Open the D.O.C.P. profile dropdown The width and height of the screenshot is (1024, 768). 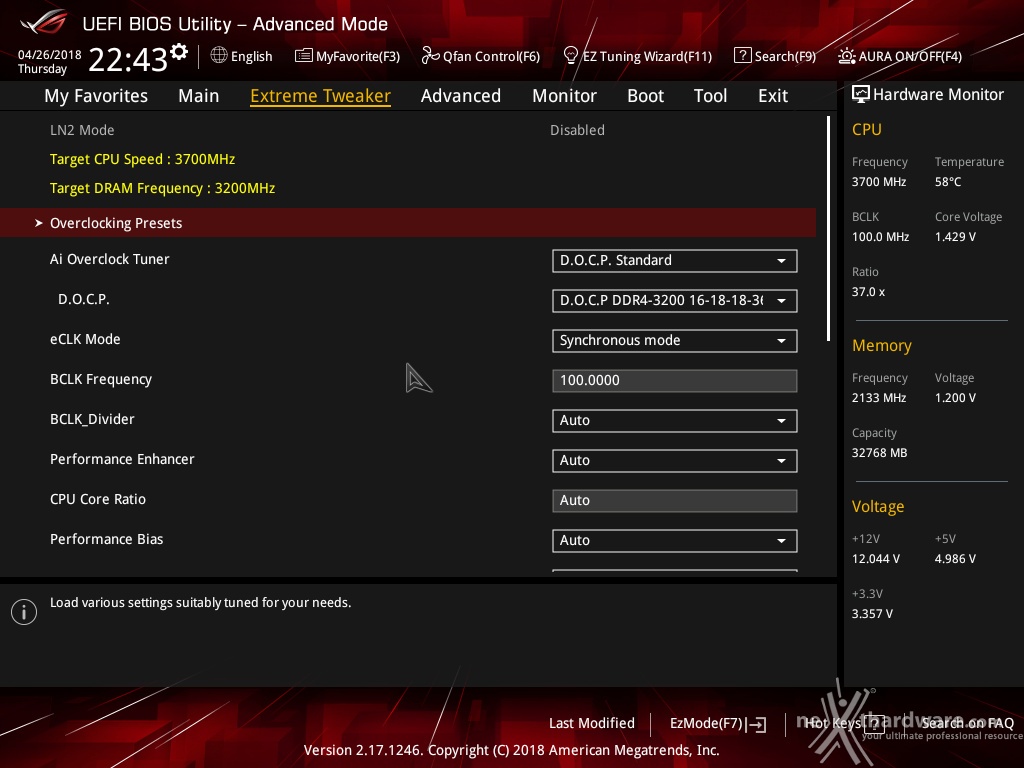coord(675,300)
